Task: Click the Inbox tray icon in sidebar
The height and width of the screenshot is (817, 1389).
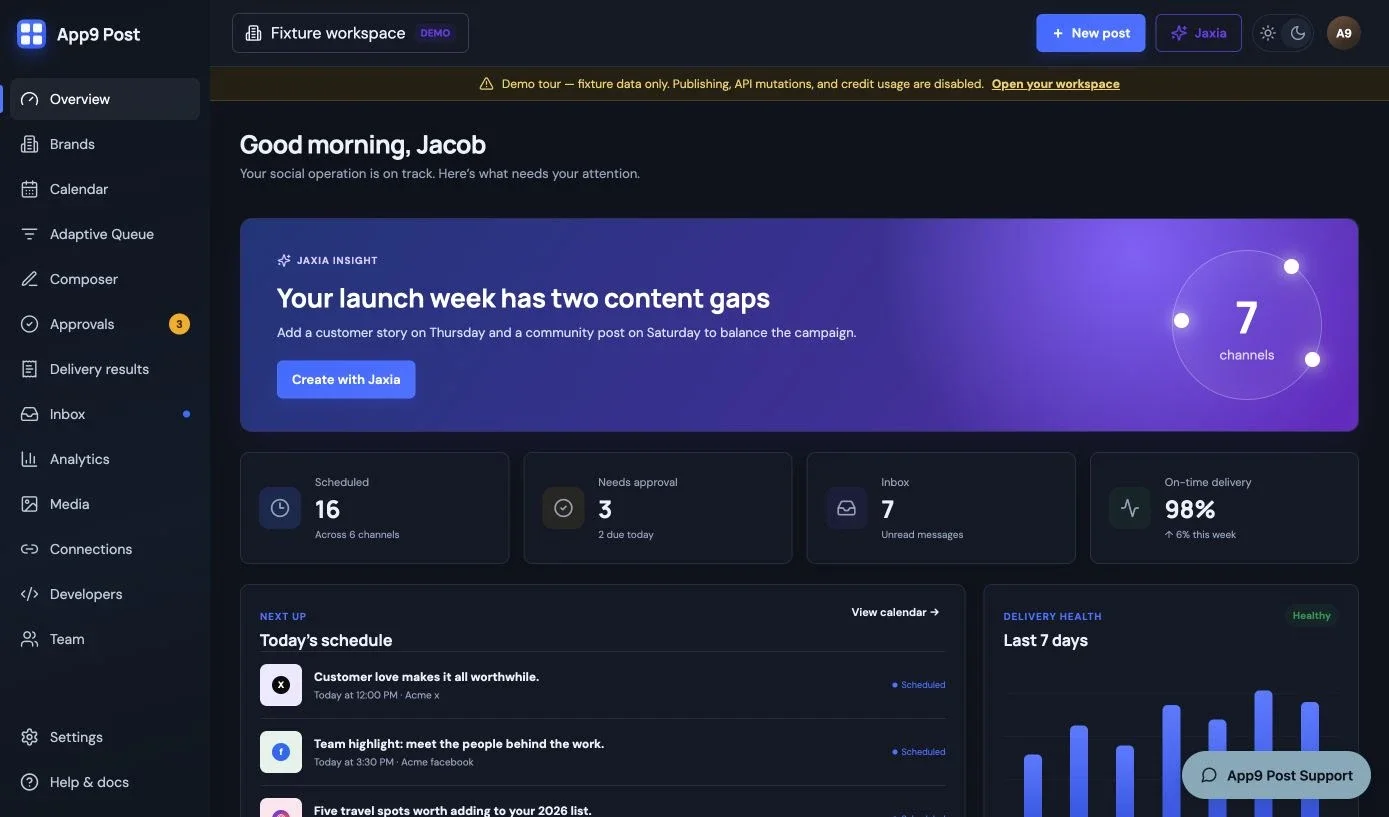Action: click(30, 414)
